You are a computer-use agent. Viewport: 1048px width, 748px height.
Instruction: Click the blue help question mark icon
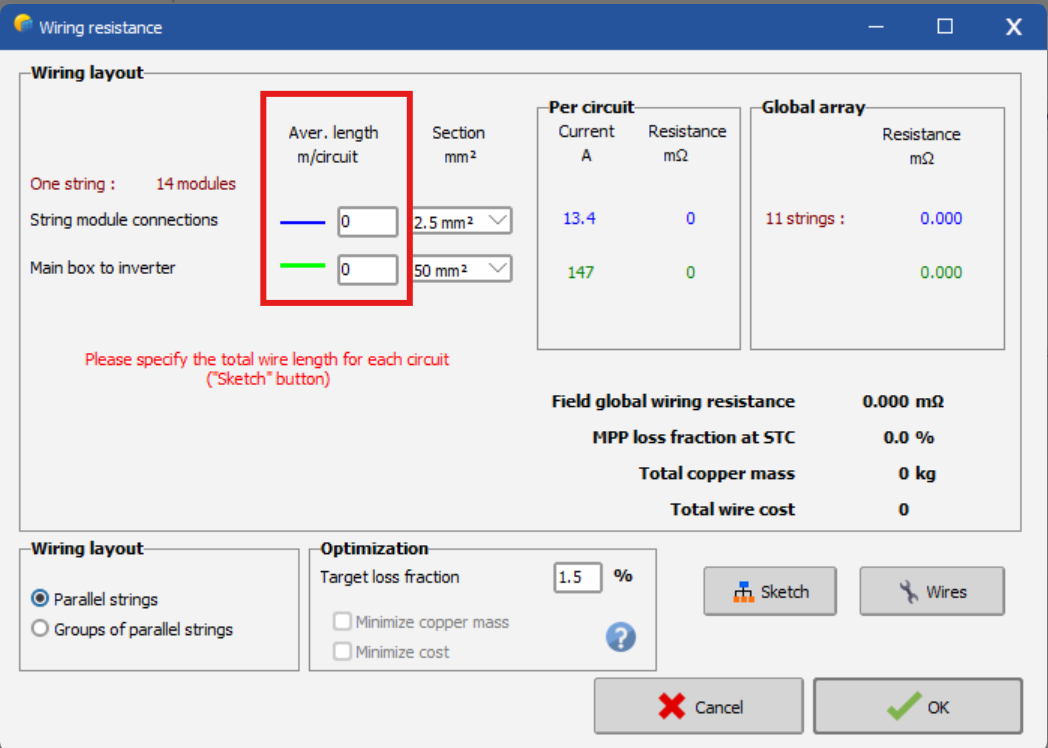621,637
